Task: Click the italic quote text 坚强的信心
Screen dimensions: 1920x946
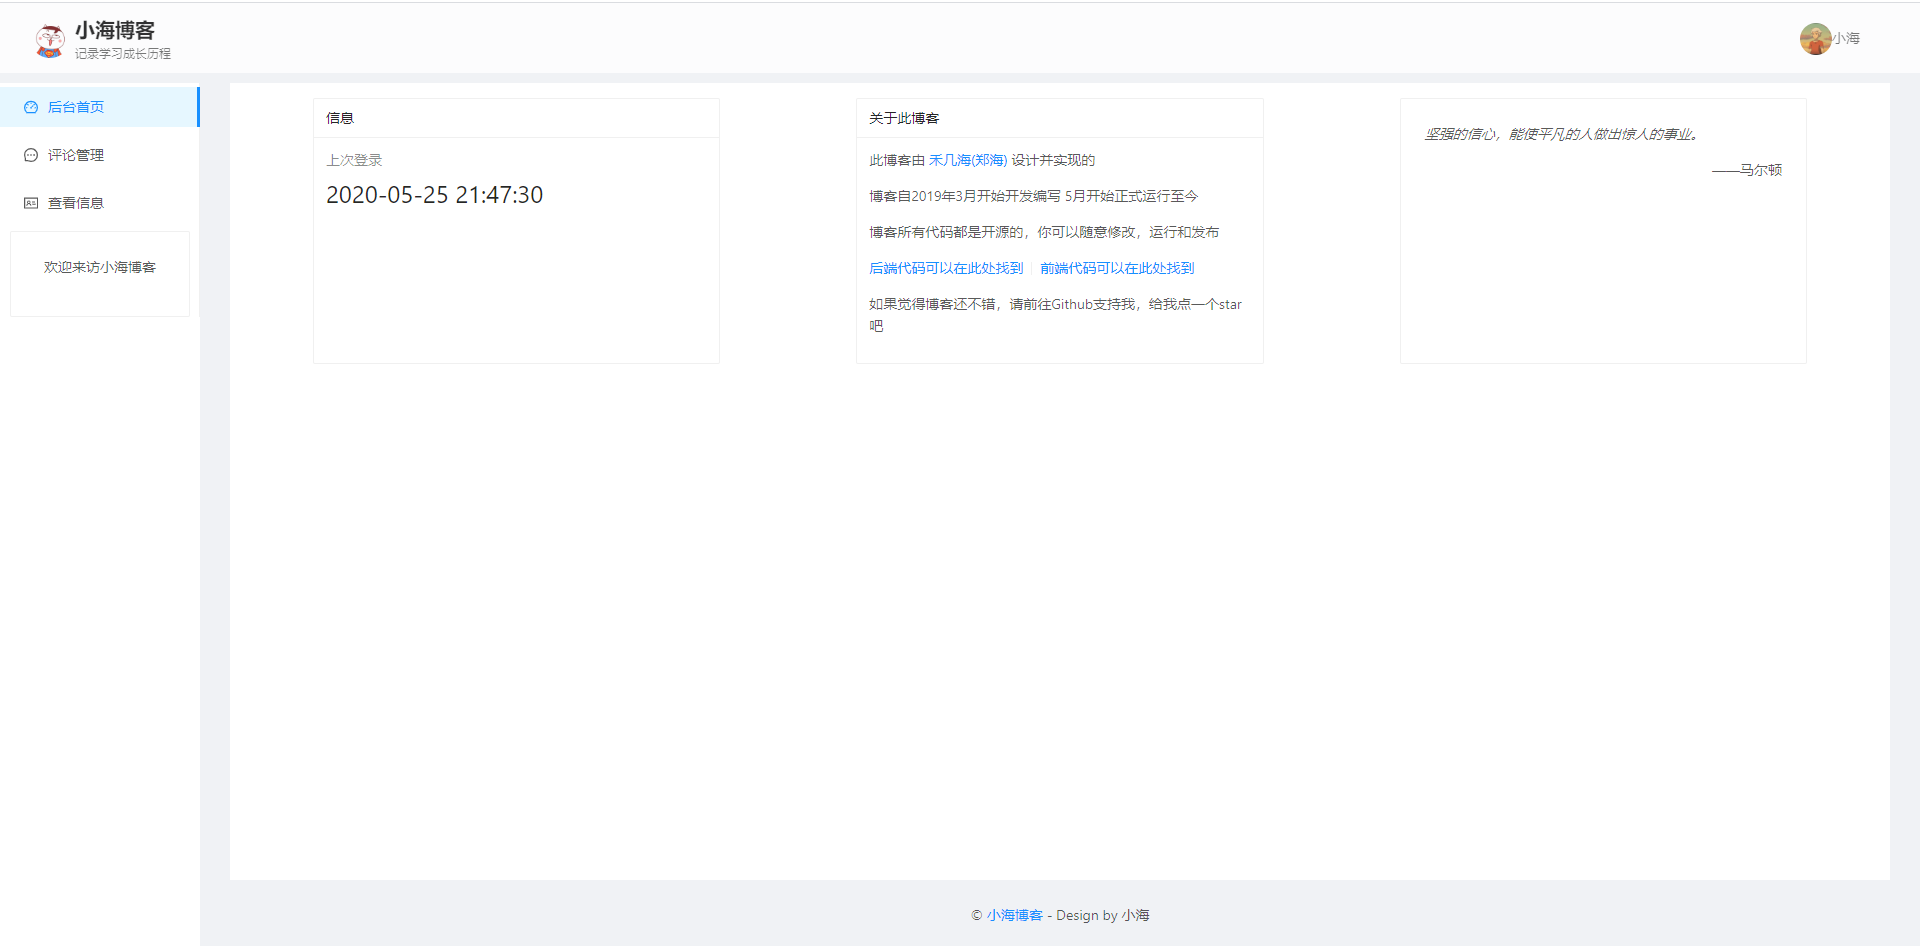Action: [1560, 134]
